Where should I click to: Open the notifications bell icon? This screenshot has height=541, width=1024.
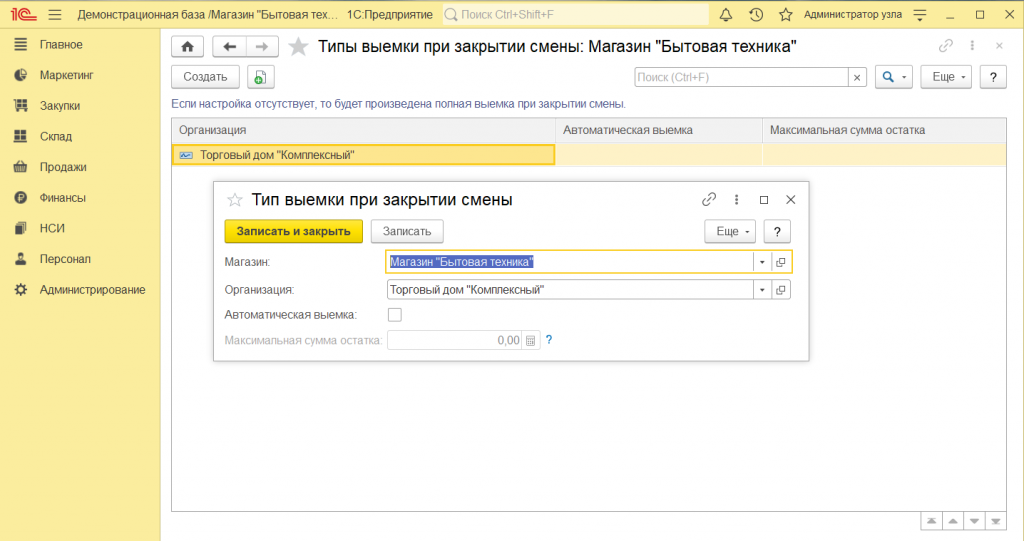tap(725, 15)
